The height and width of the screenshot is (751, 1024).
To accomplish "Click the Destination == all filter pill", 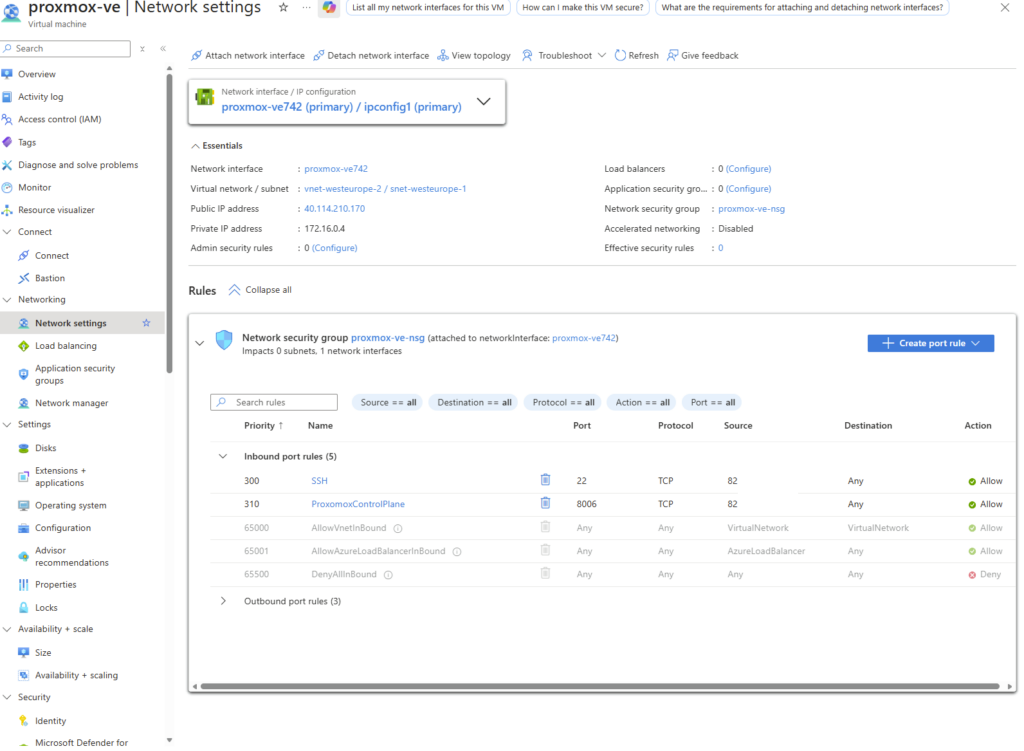I will coord(474,402).
